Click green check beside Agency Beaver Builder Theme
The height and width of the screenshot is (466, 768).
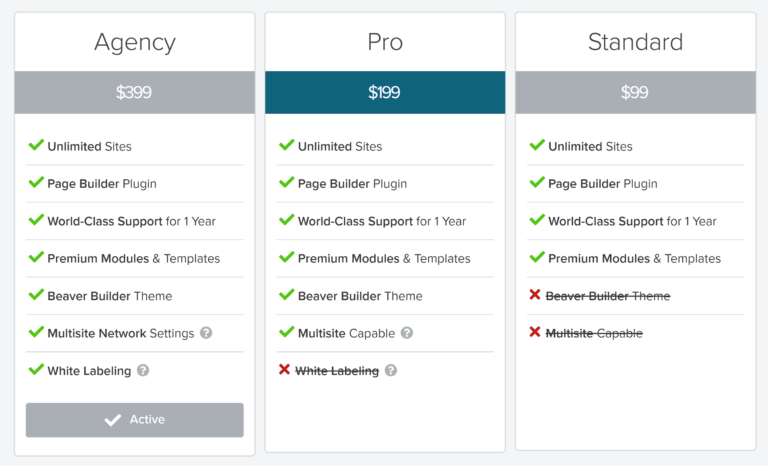(36, 294)
